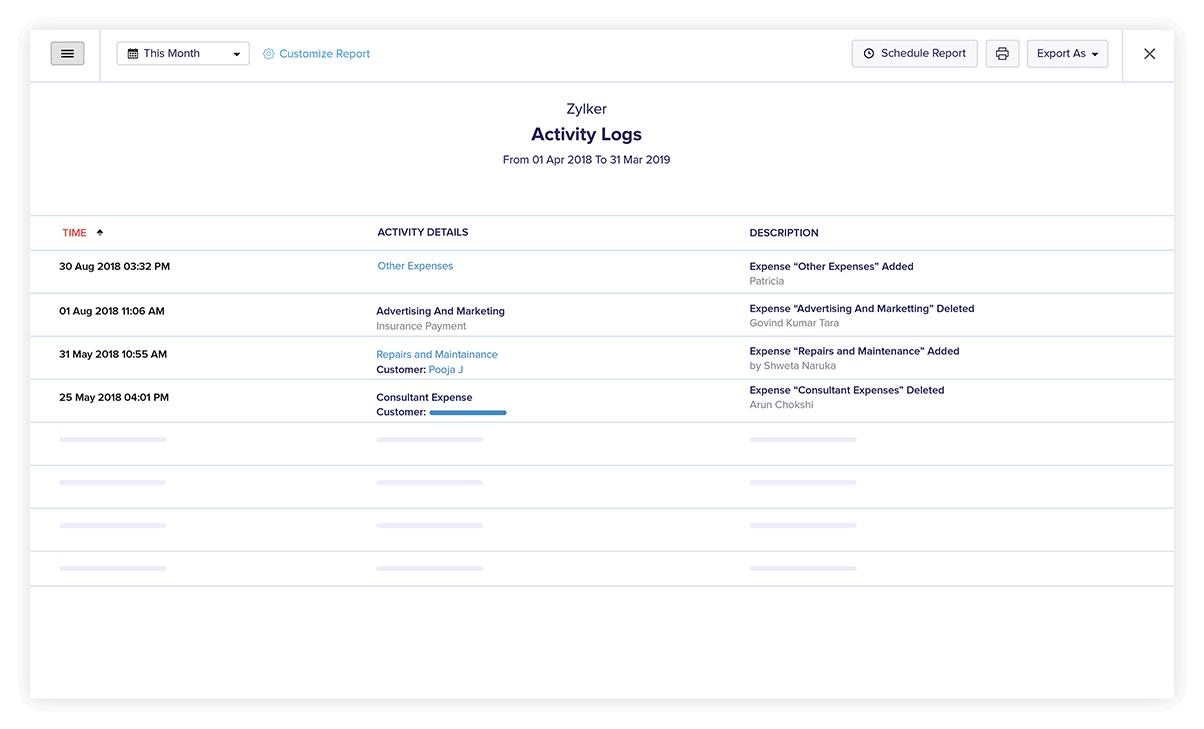
Task: Click the calendar icon in This Month
Action: pyautogui.click(x=133, y=54)
